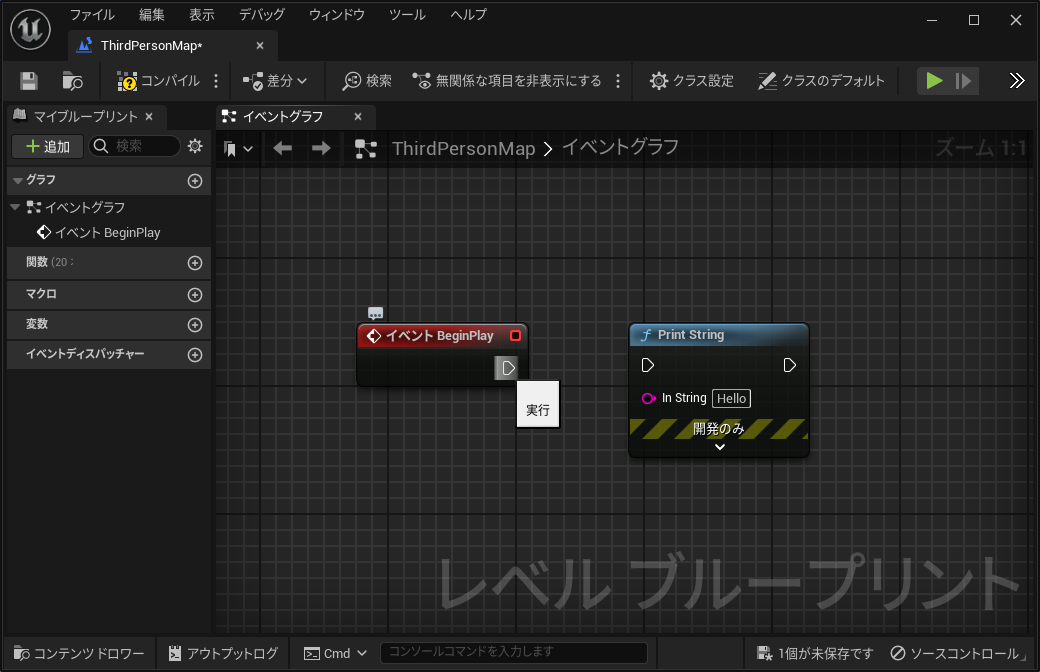The width and height of the screenshot is (1040, 672).
Task: Focus the console command input field
Action: click(x=513, y=652)
